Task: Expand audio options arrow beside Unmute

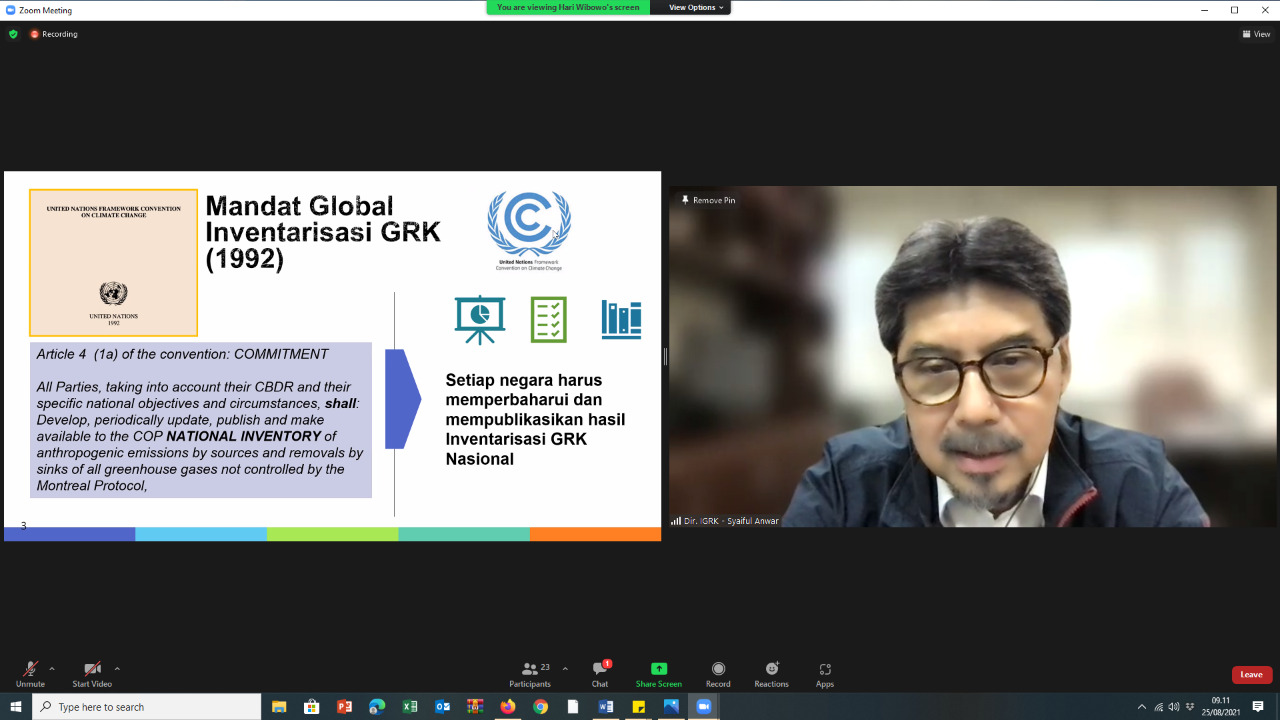Action: click(x=52, y=668)
